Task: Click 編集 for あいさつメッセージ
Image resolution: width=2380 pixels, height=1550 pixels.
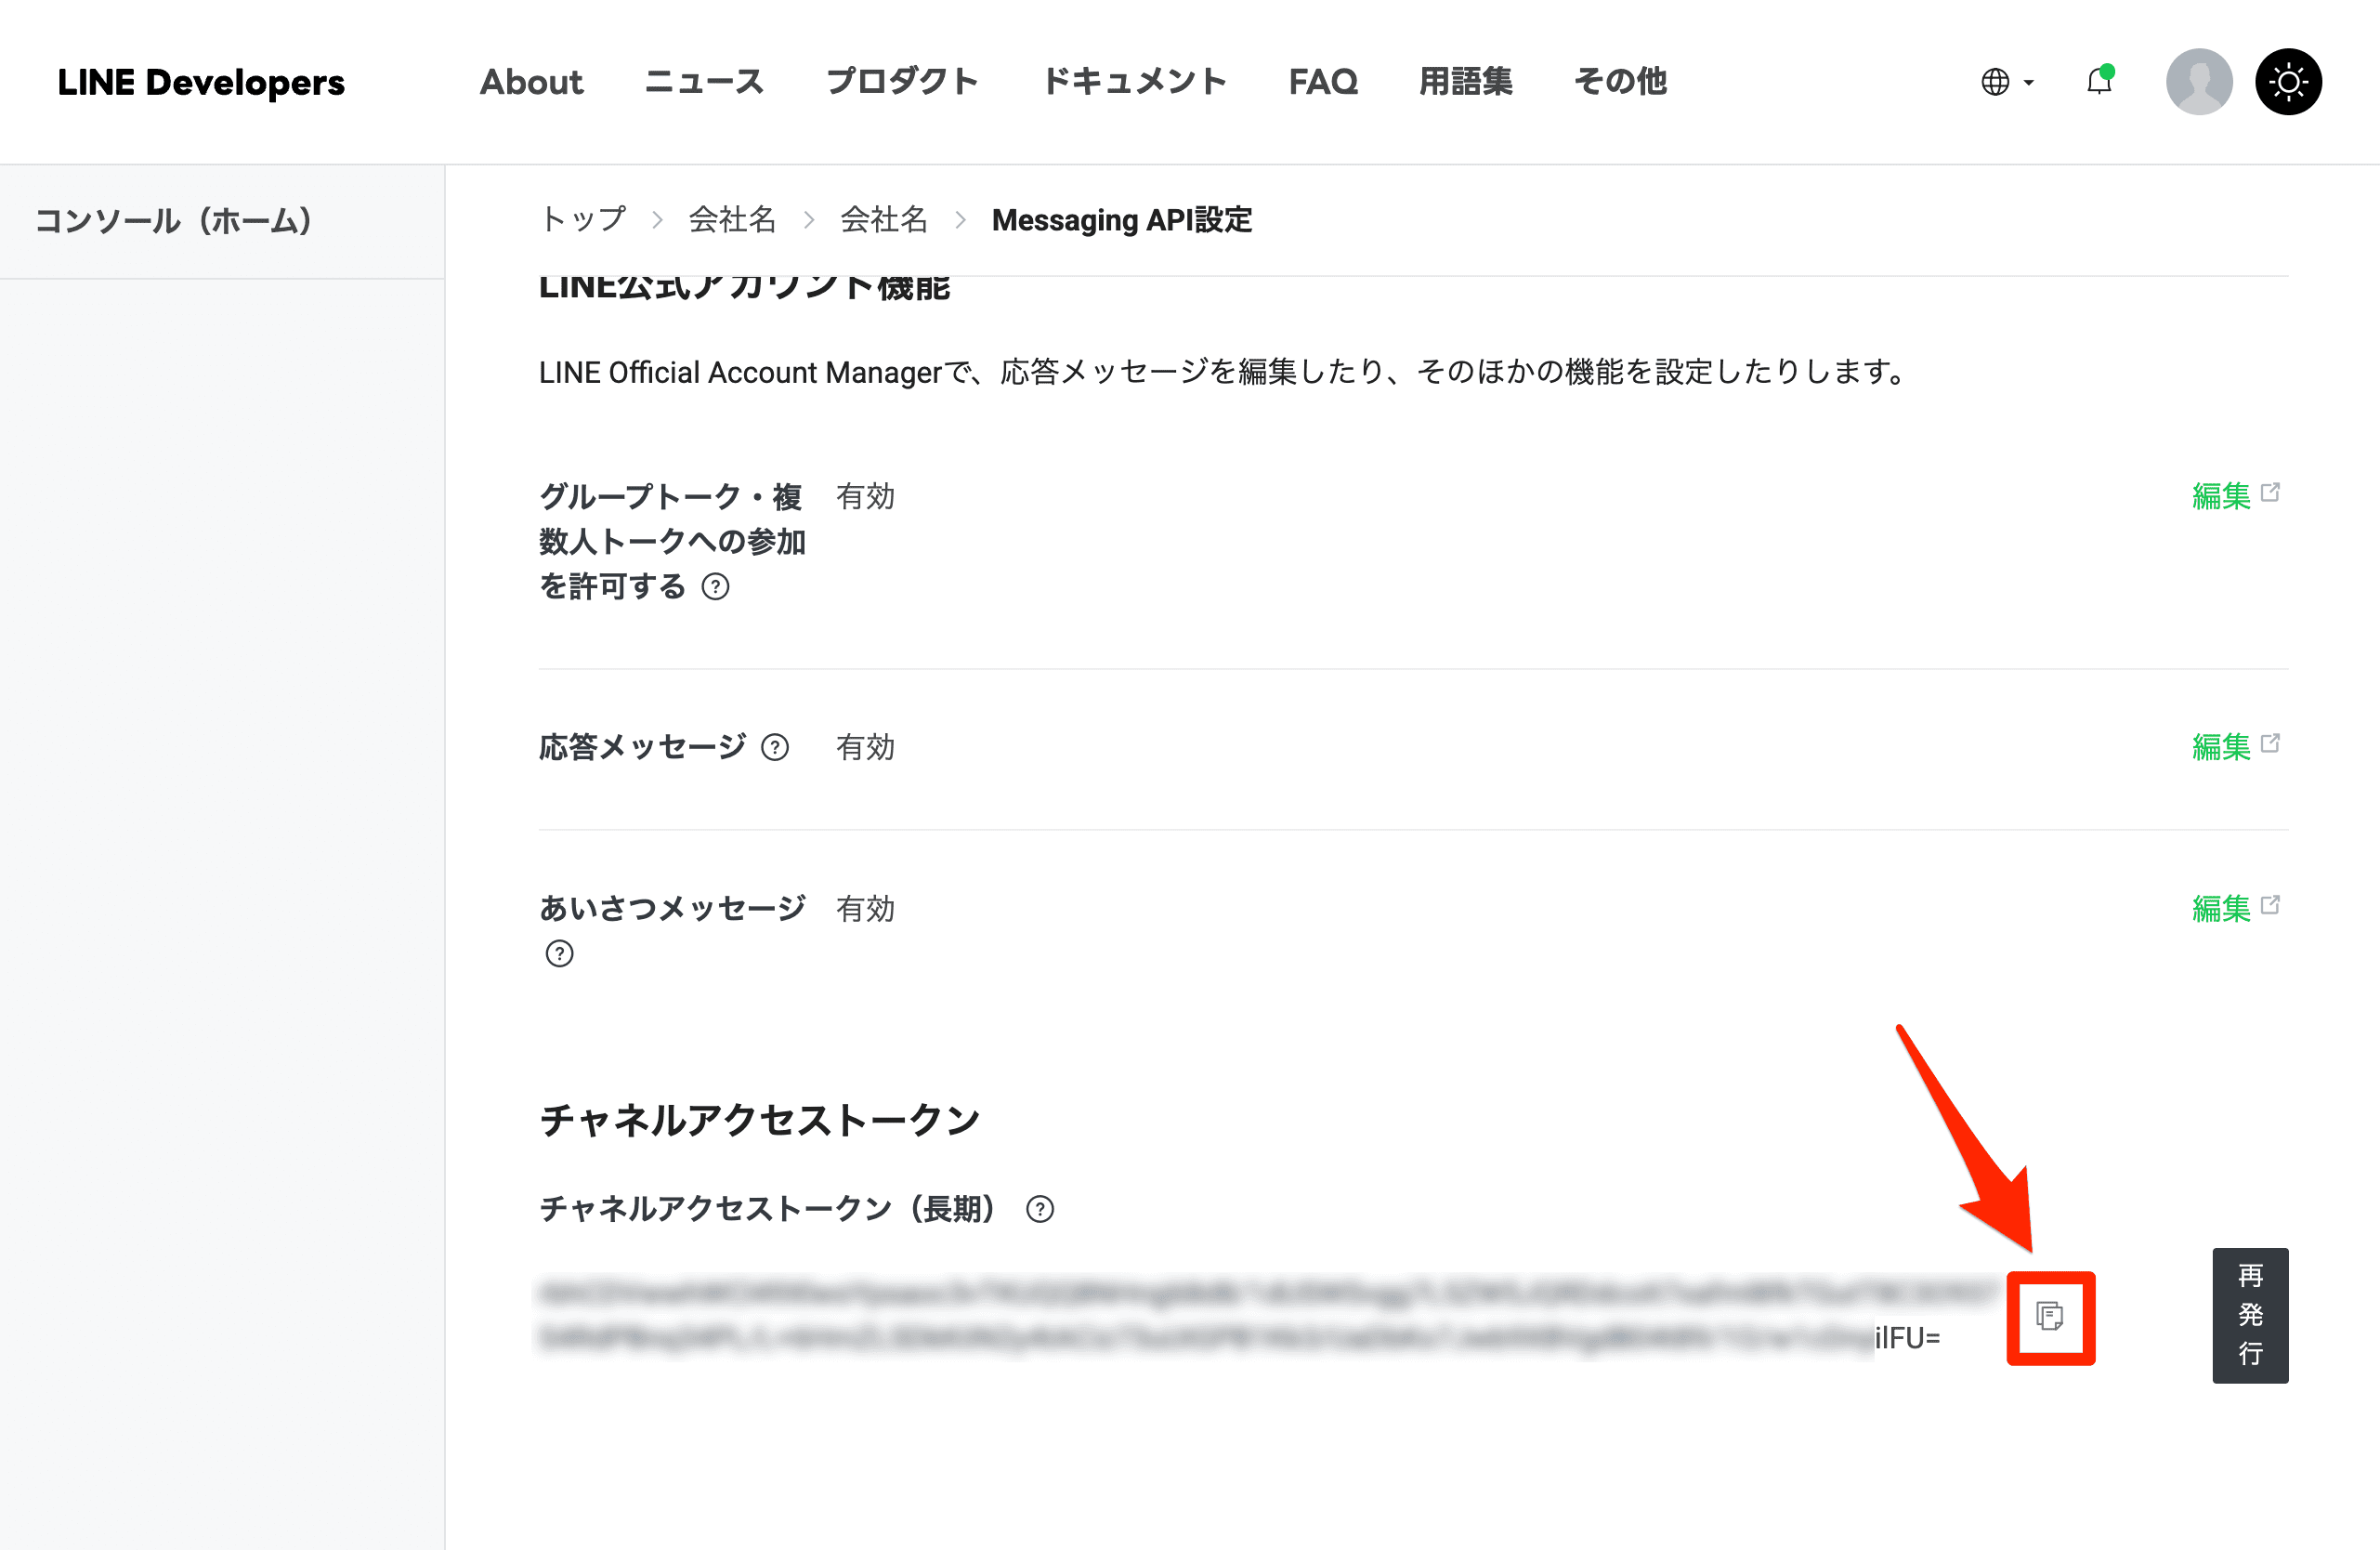Action: (x=2221, y=908)
